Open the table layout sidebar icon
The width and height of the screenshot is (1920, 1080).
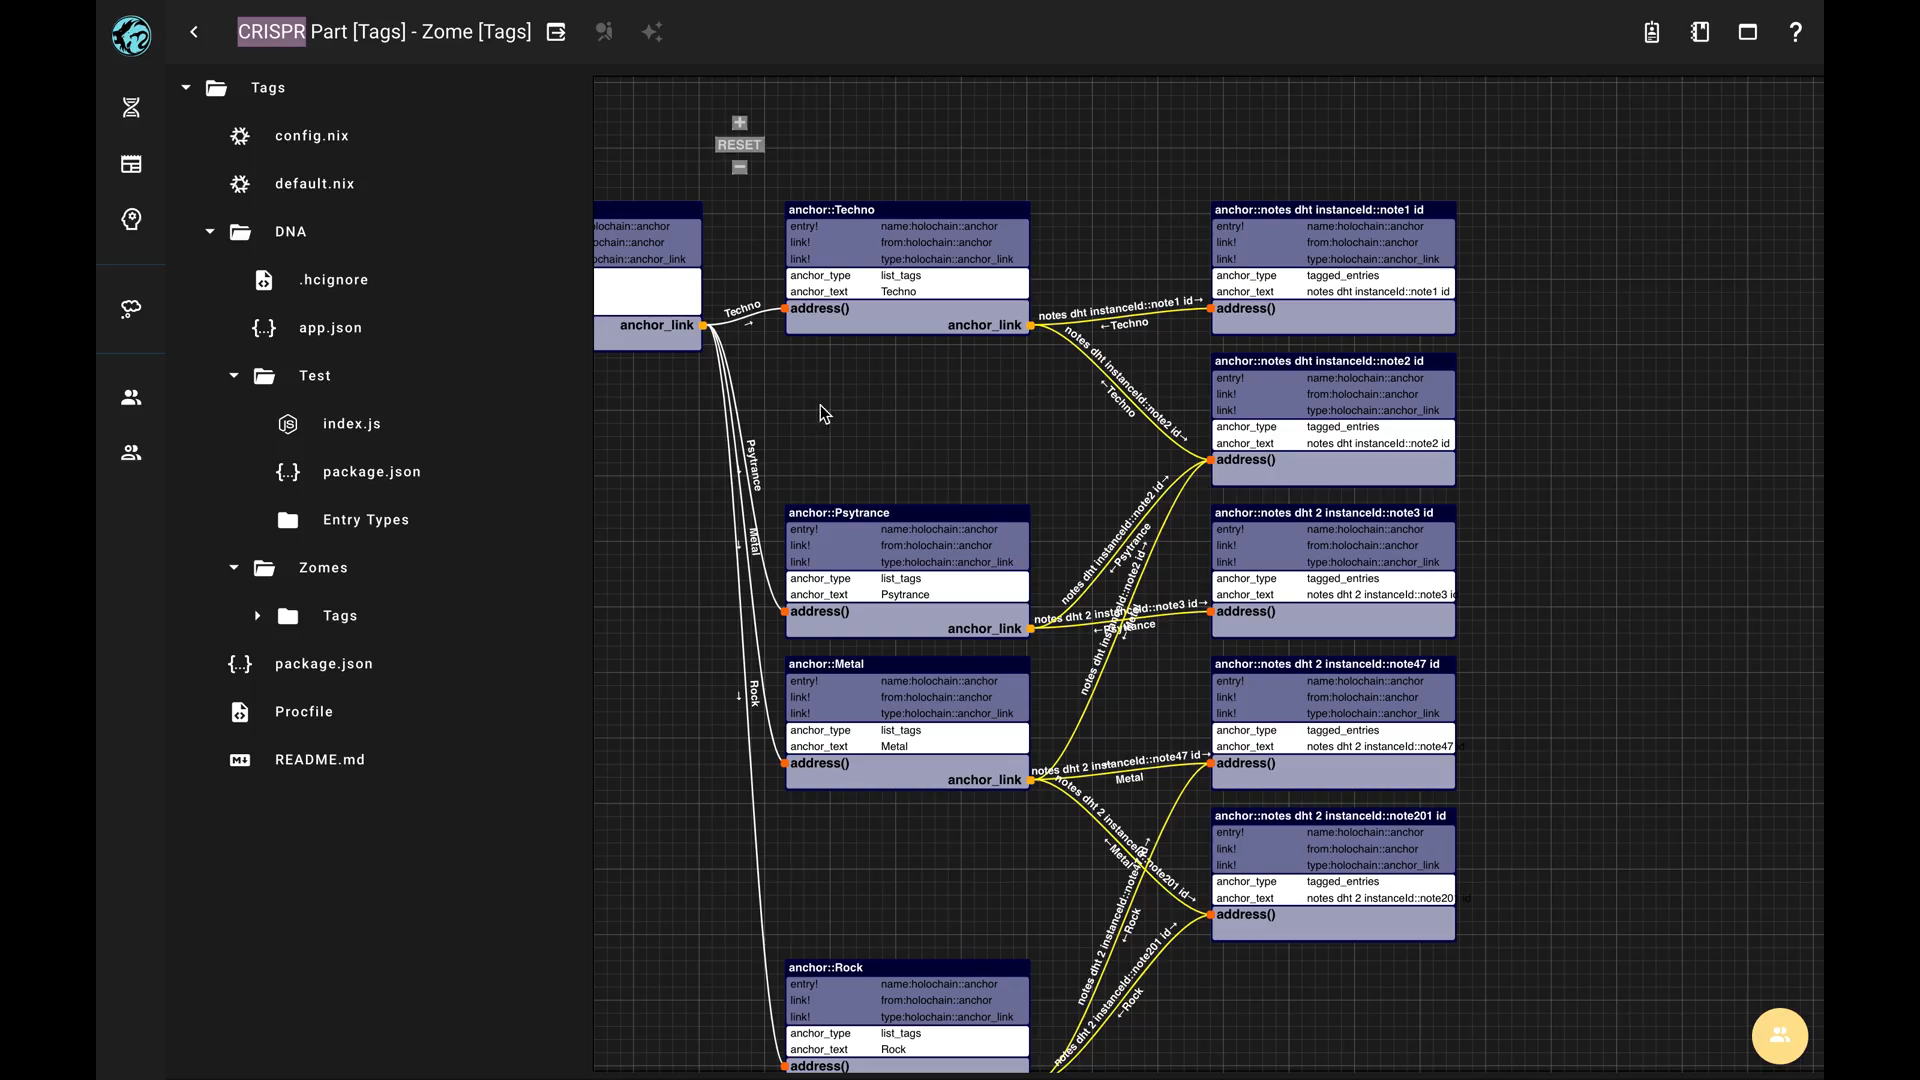pyautogui.click(x=131, y=164)
